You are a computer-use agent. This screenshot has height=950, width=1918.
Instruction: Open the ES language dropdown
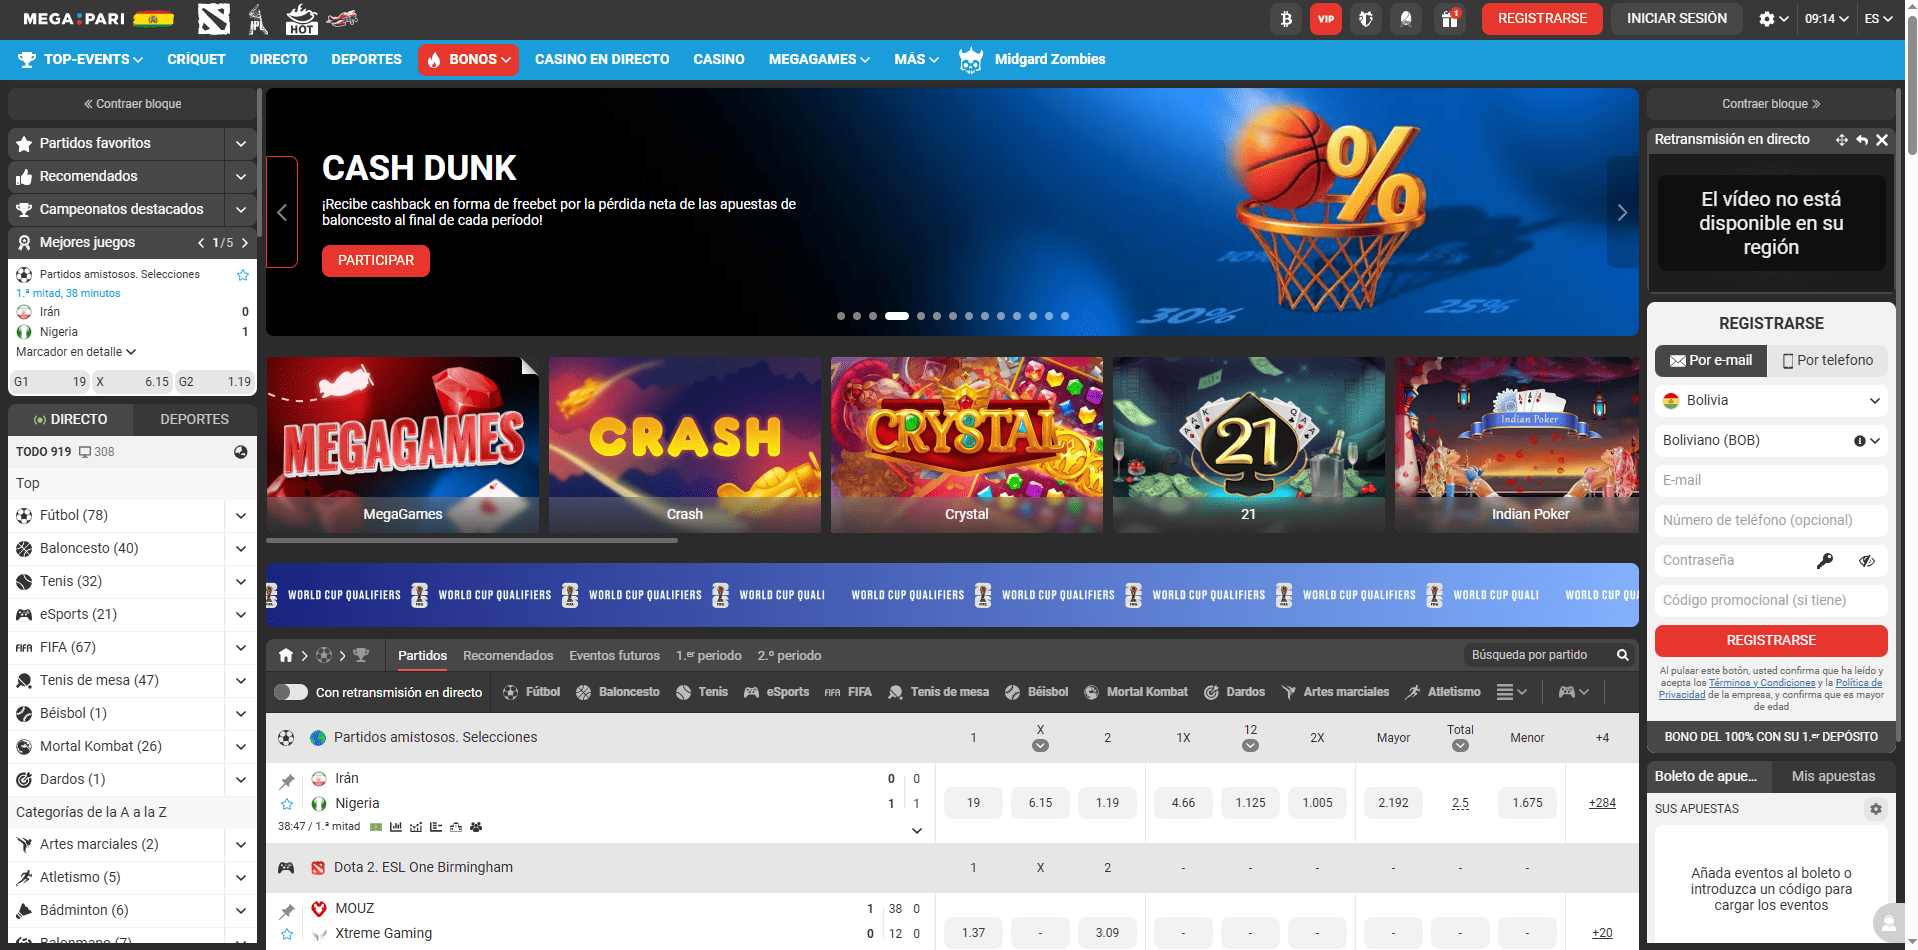(x=1879, y=19)
